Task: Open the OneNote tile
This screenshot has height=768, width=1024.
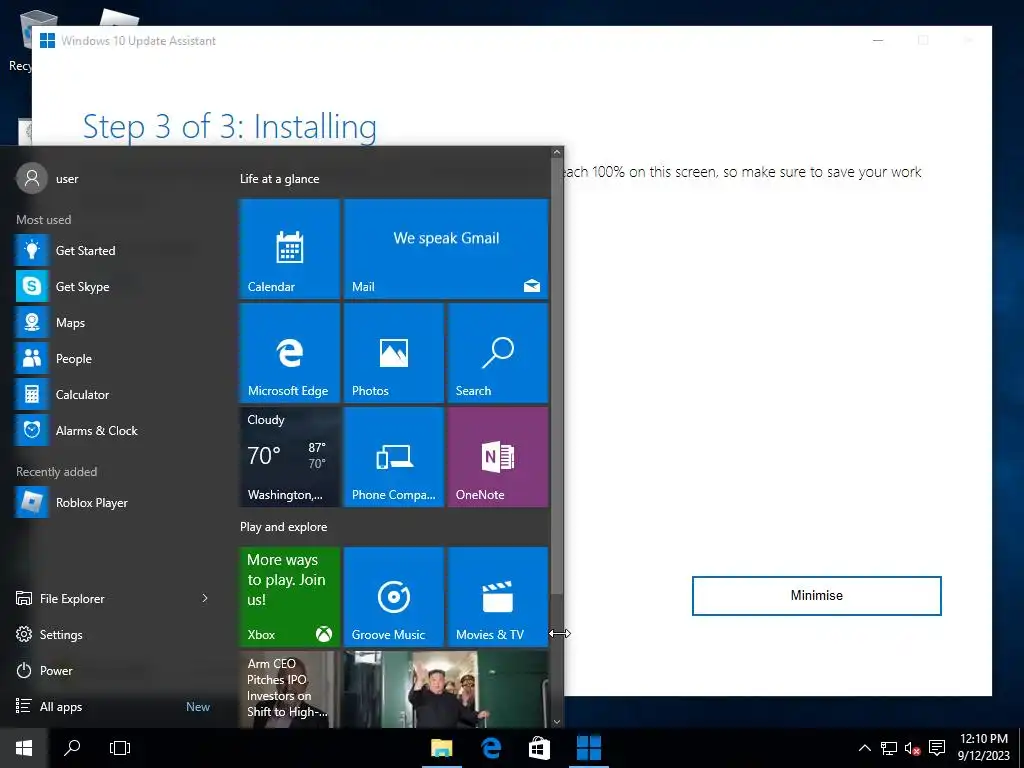Action: (x=498, y=457)
